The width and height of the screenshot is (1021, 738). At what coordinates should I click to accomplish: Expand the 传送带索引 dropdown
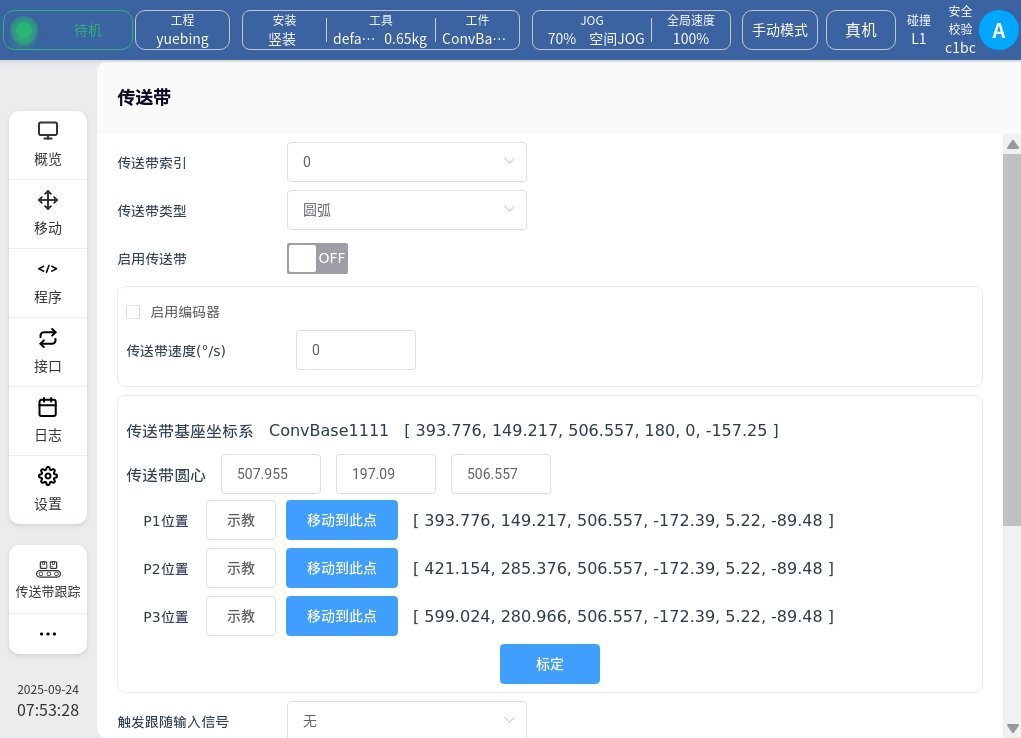tap(406, 162)
